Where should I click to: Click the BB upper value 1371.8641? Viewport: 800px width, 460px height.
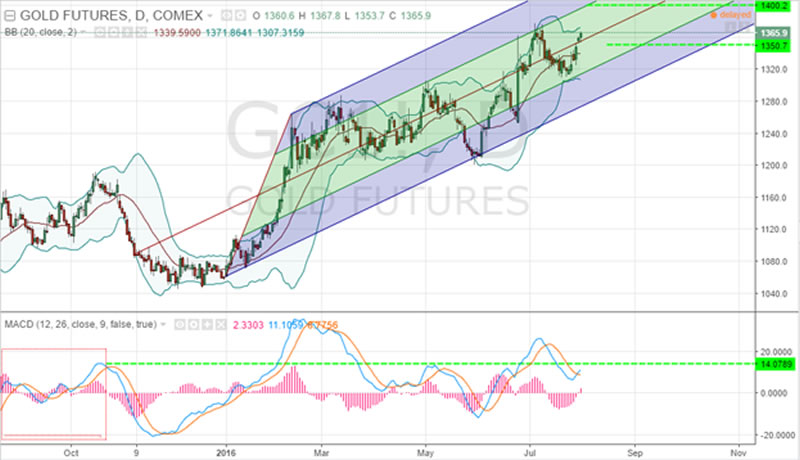[229, 33]
